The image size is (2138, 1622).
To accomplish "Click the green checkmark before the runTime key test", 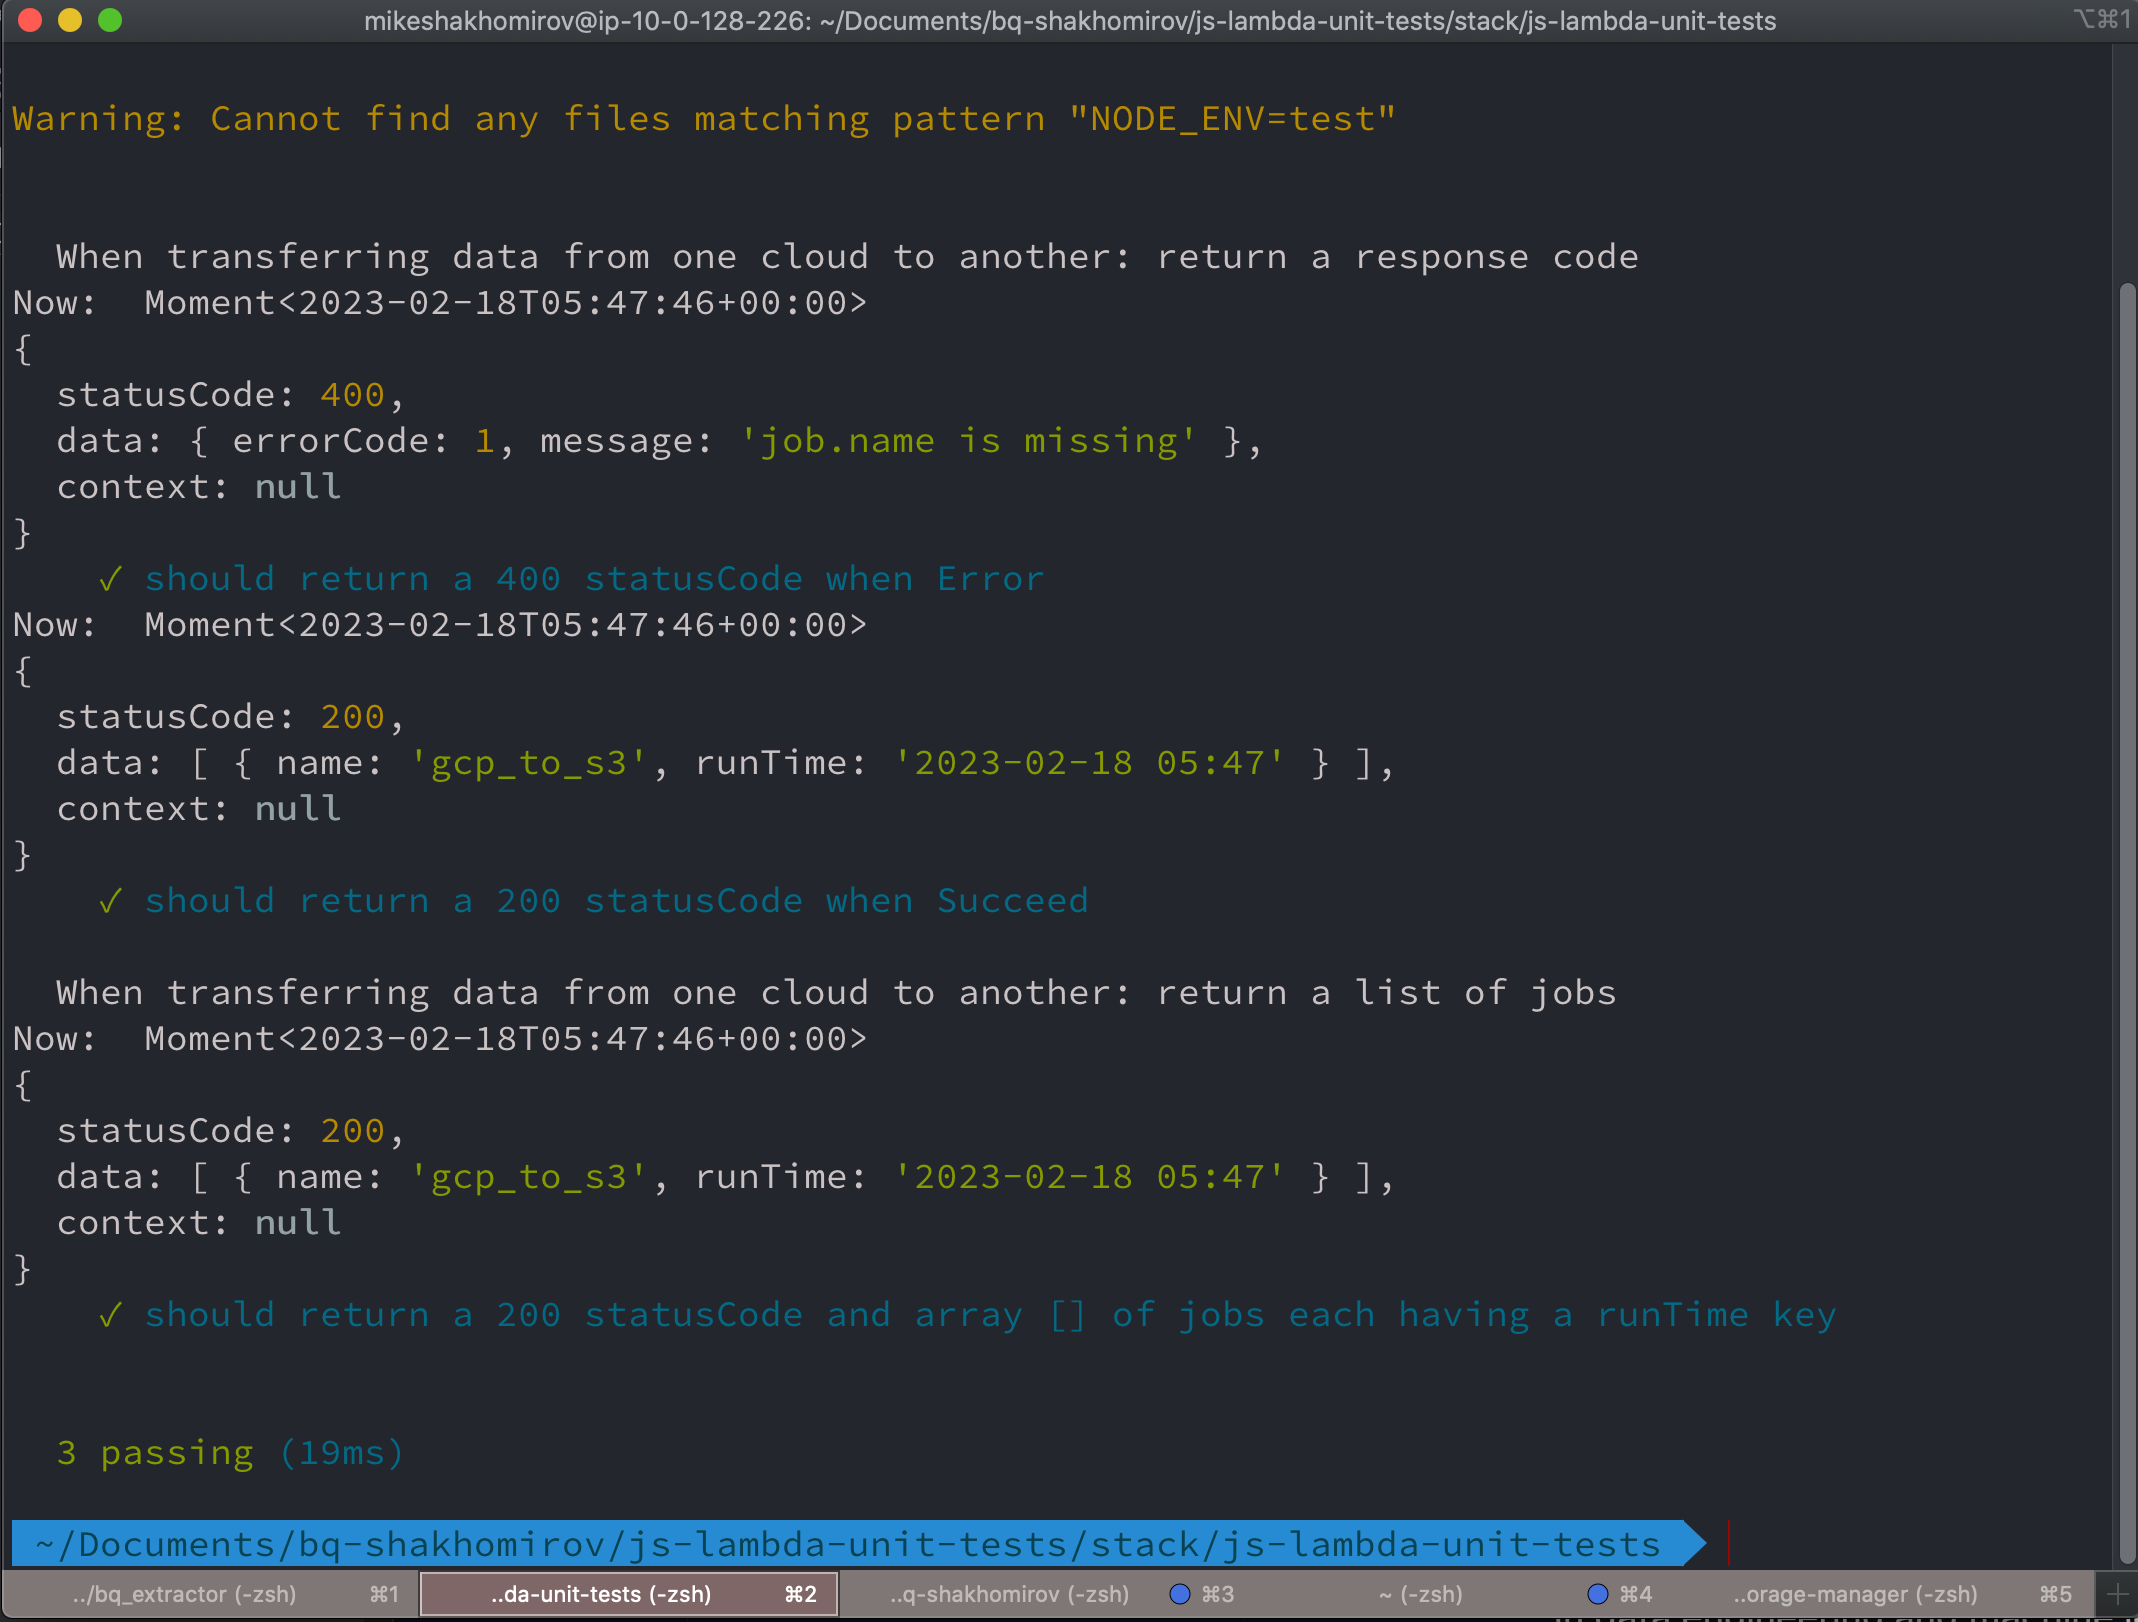I will click(110, 1314).
